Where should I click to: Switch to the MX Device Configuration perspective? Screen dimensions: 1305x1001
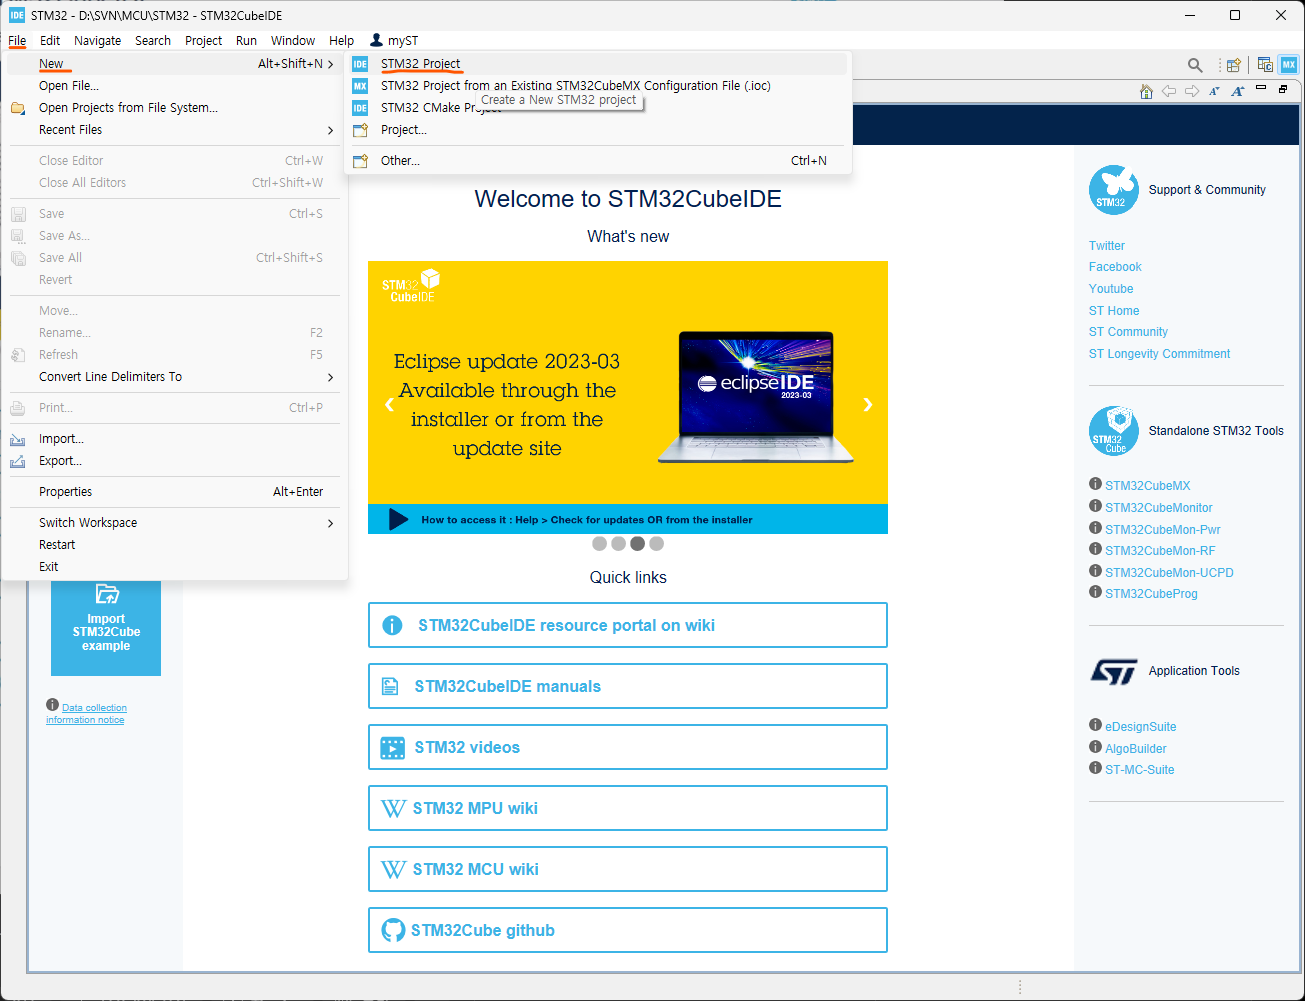click(x=1289, y=65)
